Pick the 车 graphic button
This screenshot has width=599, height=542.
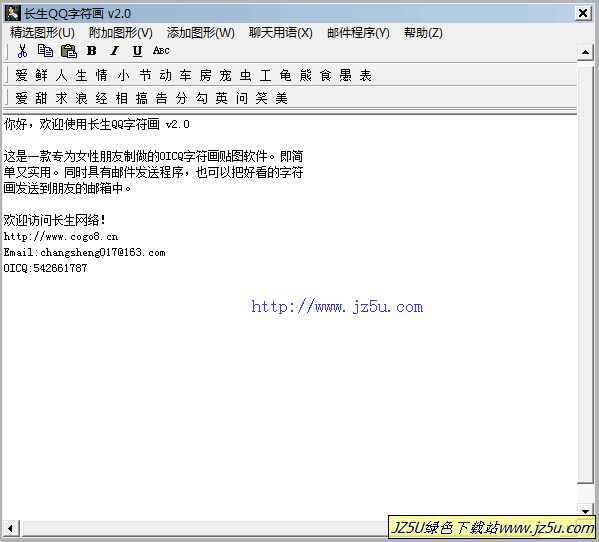(x=185, y=75)
